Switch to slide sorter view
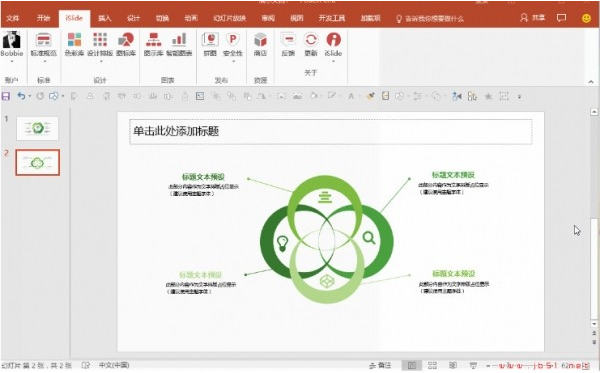This screenshot has height=373, width=602. point(432,365)
